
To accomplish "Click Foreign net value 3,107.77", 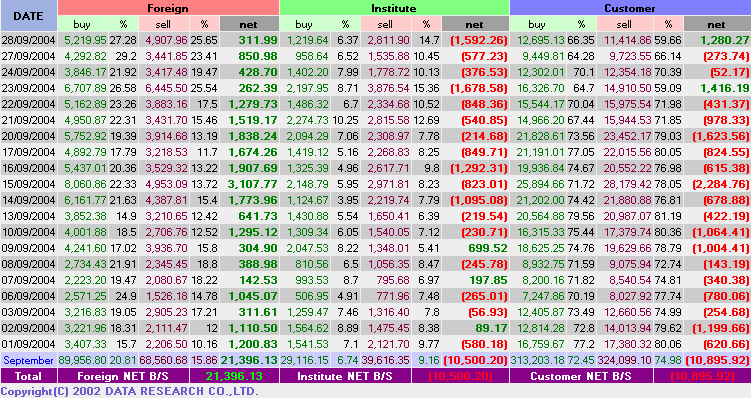I will [x=252, y=184].
